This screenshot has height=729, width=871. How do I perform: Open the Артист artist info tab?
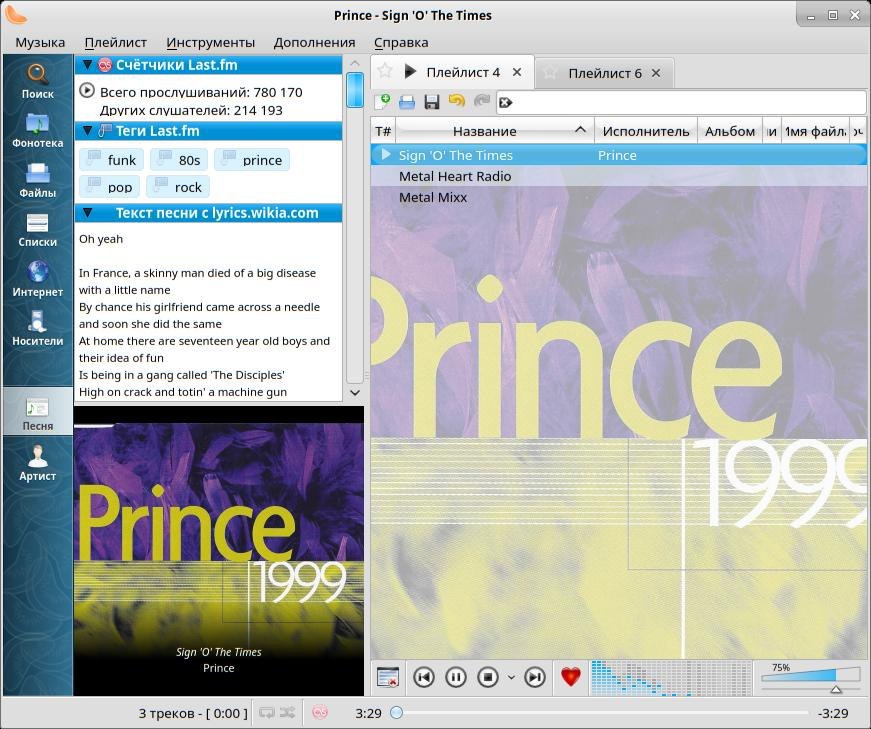[x=38, y=463]
